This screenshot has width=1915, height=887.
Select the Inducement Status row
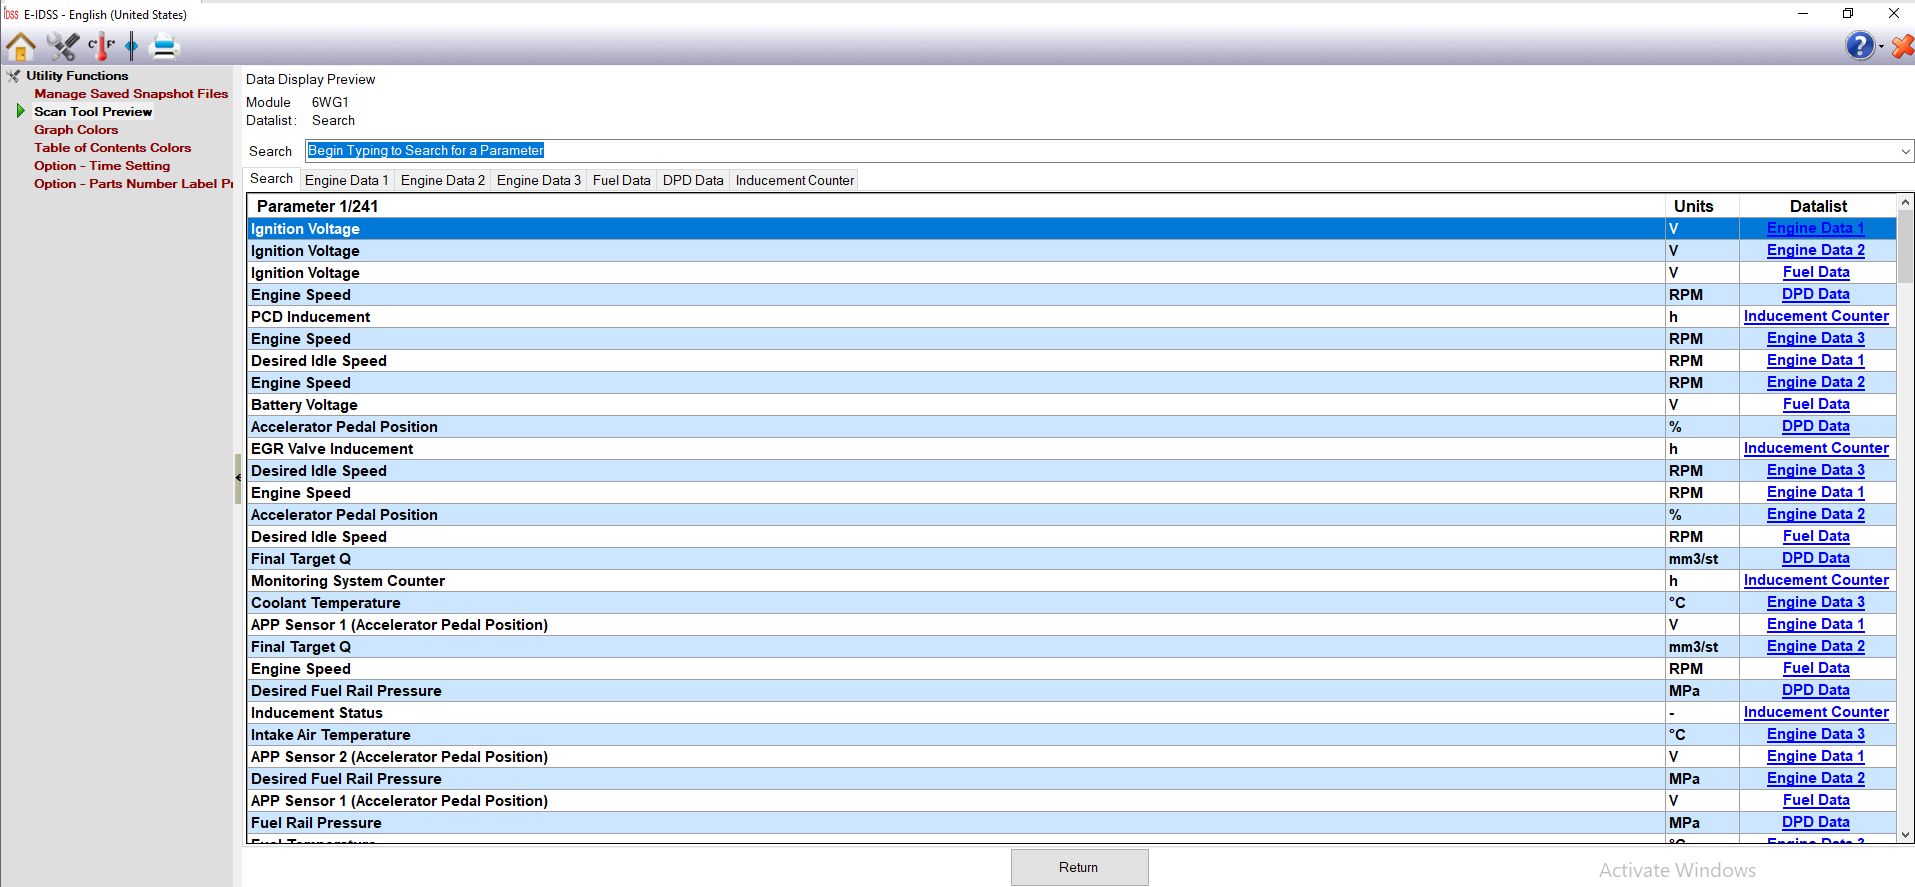point(1071,713)
